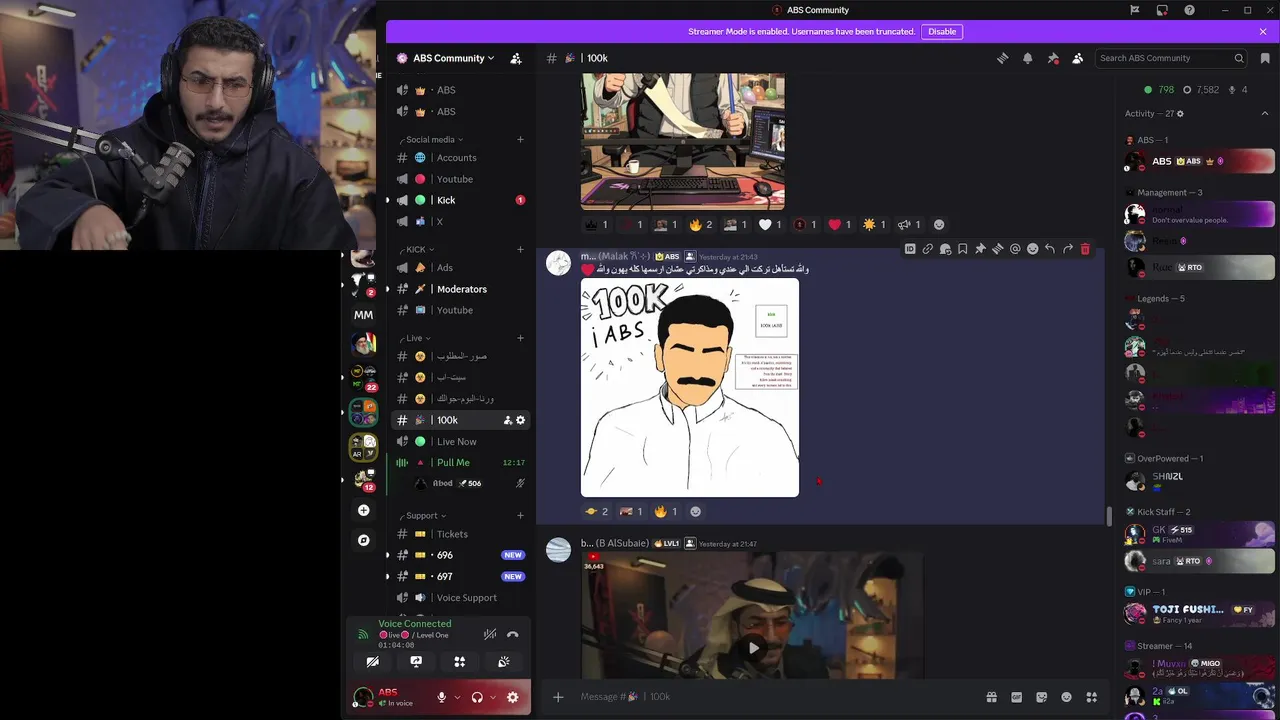Create channel in KICK category
Viewport: 1280px width, 720px height.
(x=520, y=249)
